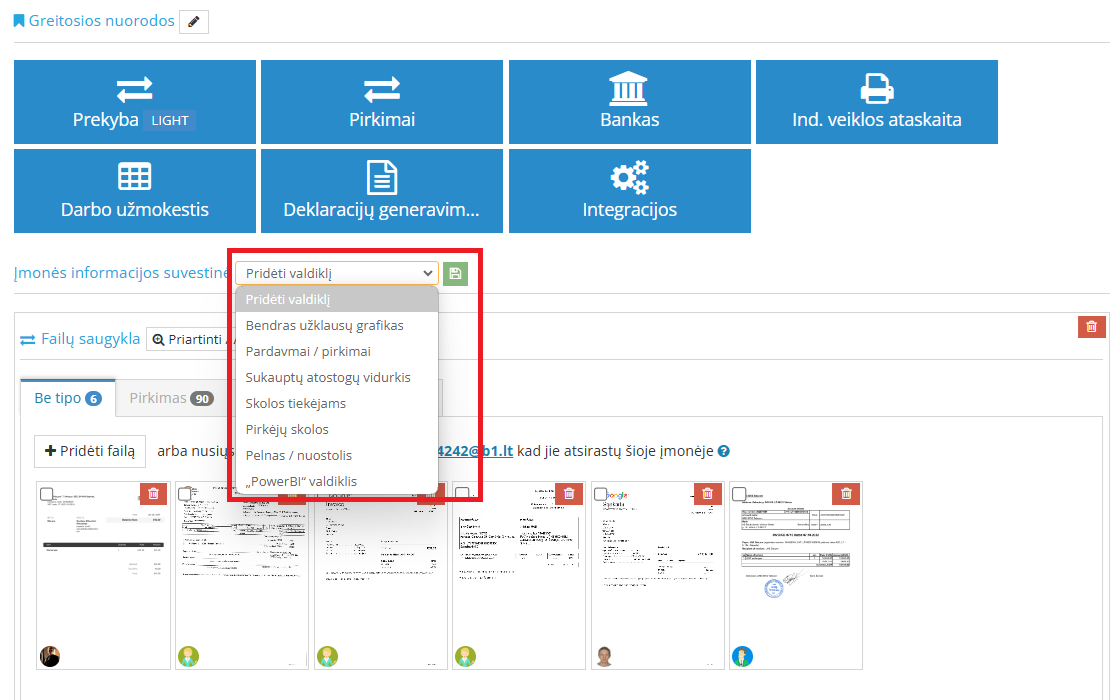Click trash icon on the first file thumbnail
The width and height of the screenshot is (1120, 700).
click(153, 494)
